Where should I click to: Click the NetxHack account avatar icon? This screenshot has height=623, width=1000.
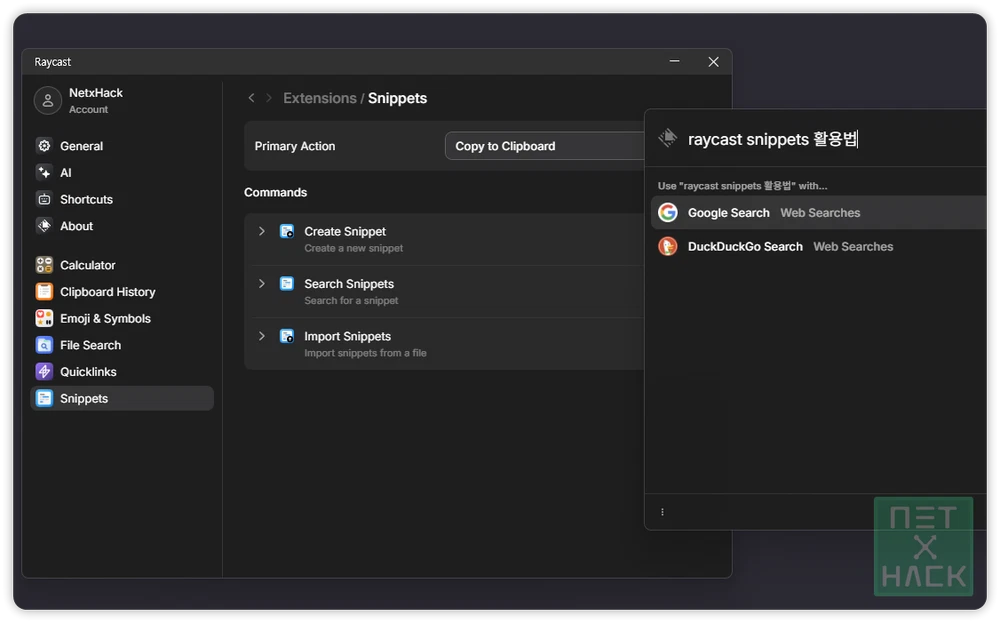[48, 101]
